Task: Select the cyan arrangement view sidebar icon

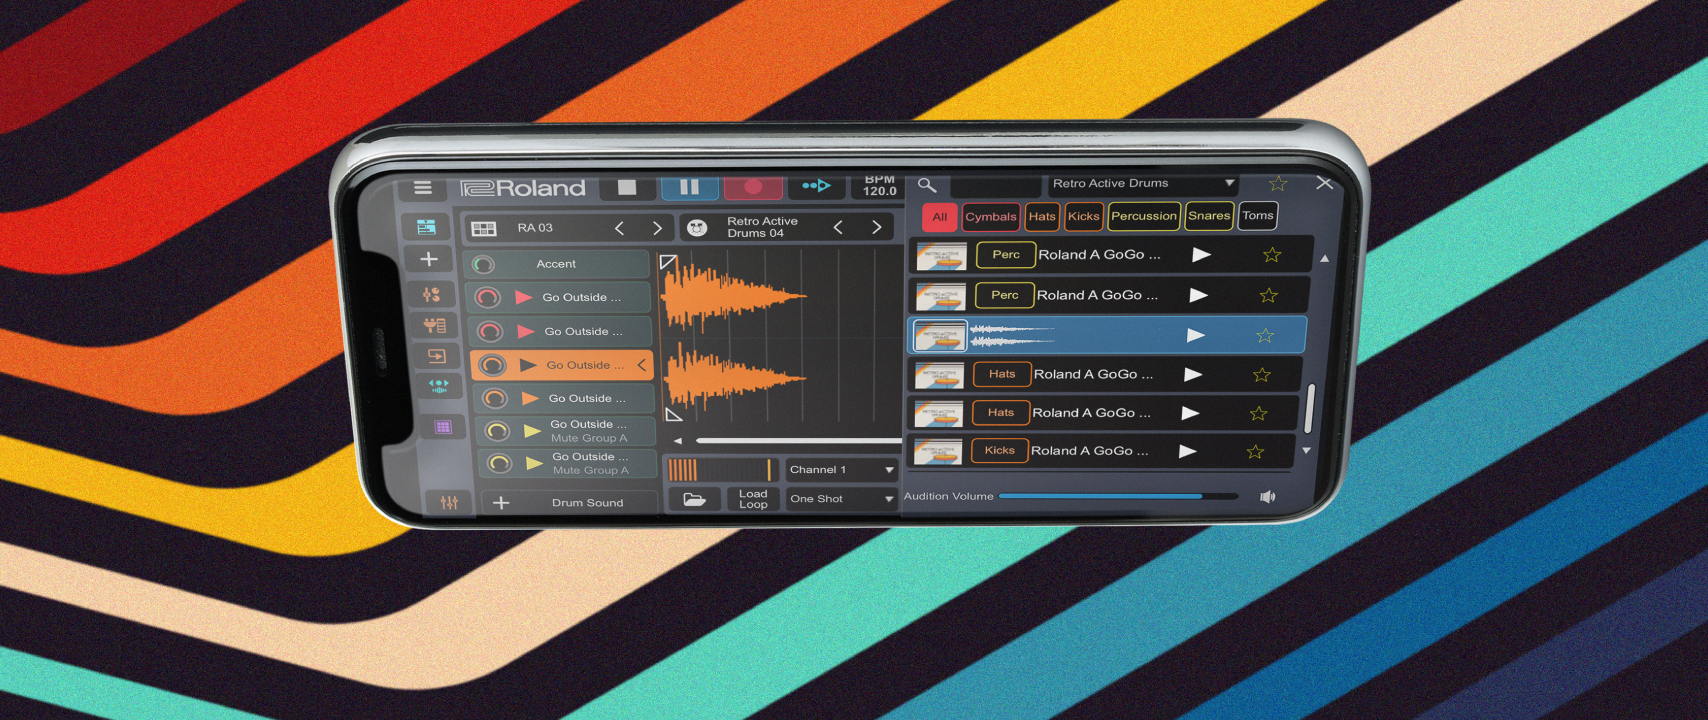Action: tap(426, 227)
